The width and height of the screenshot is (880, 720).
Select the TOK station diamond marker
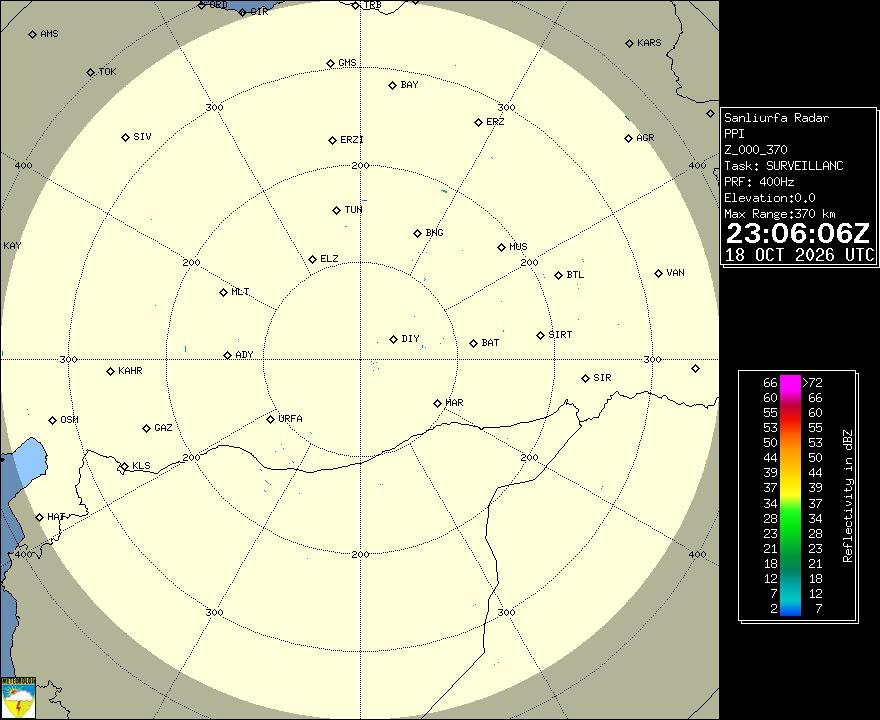(x=91, y=72)
